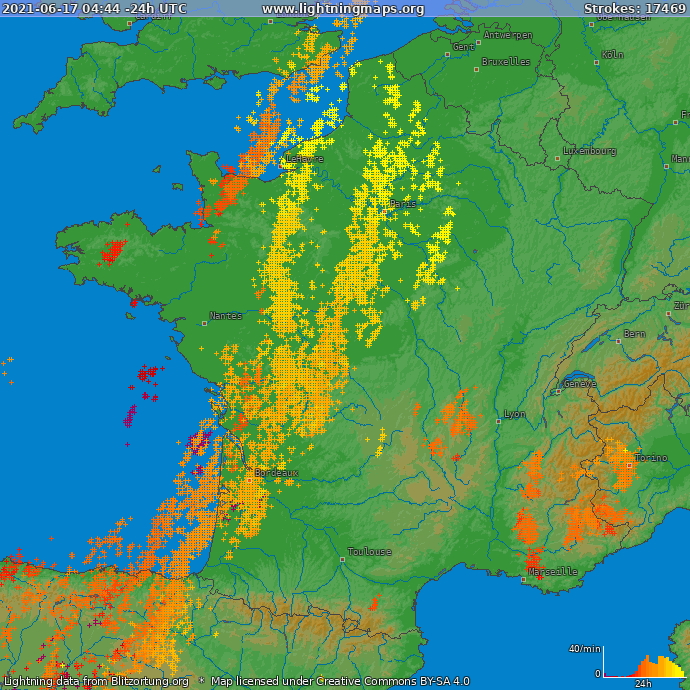690x690 pixels.
Task: Click the square marker beside Köln
Action: pos(597,62)
